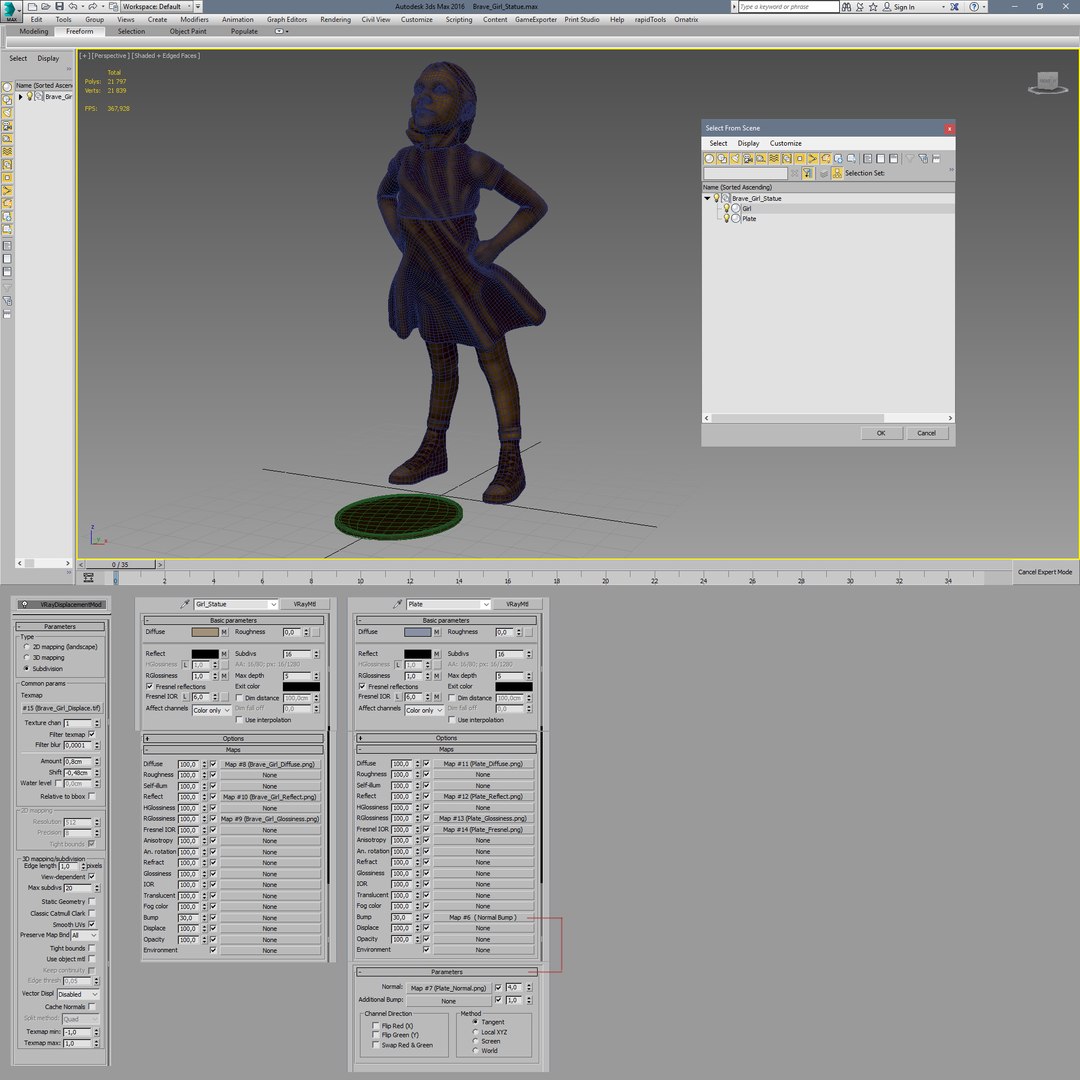Open Customize menu in Select From Scene dialog

tap(785, 143)
